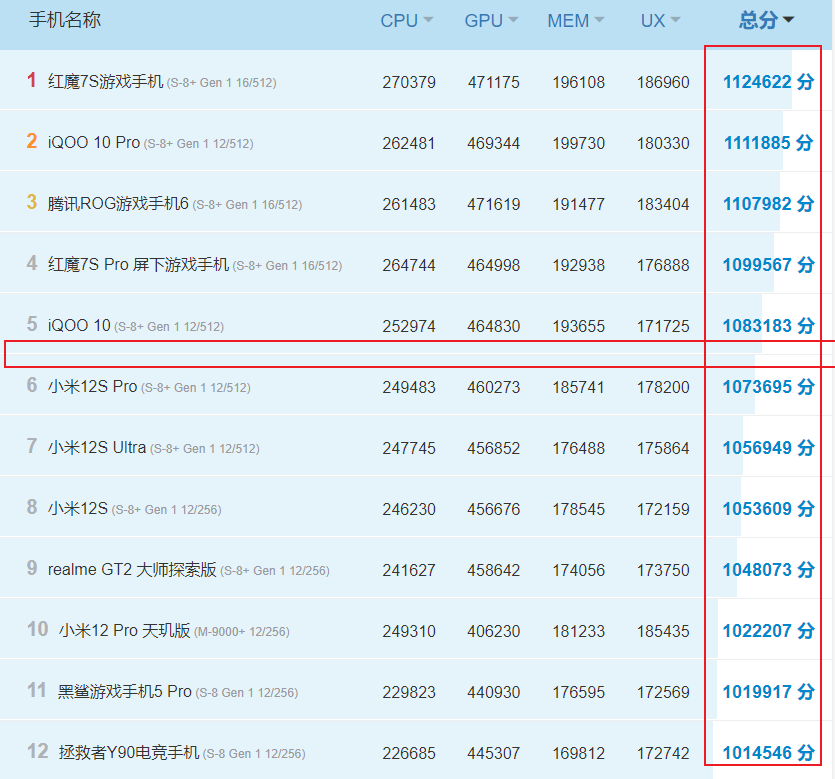This screenshot has height=779, width=835.
Task: Click the 手机名称 column header
Action: point(64,20)
